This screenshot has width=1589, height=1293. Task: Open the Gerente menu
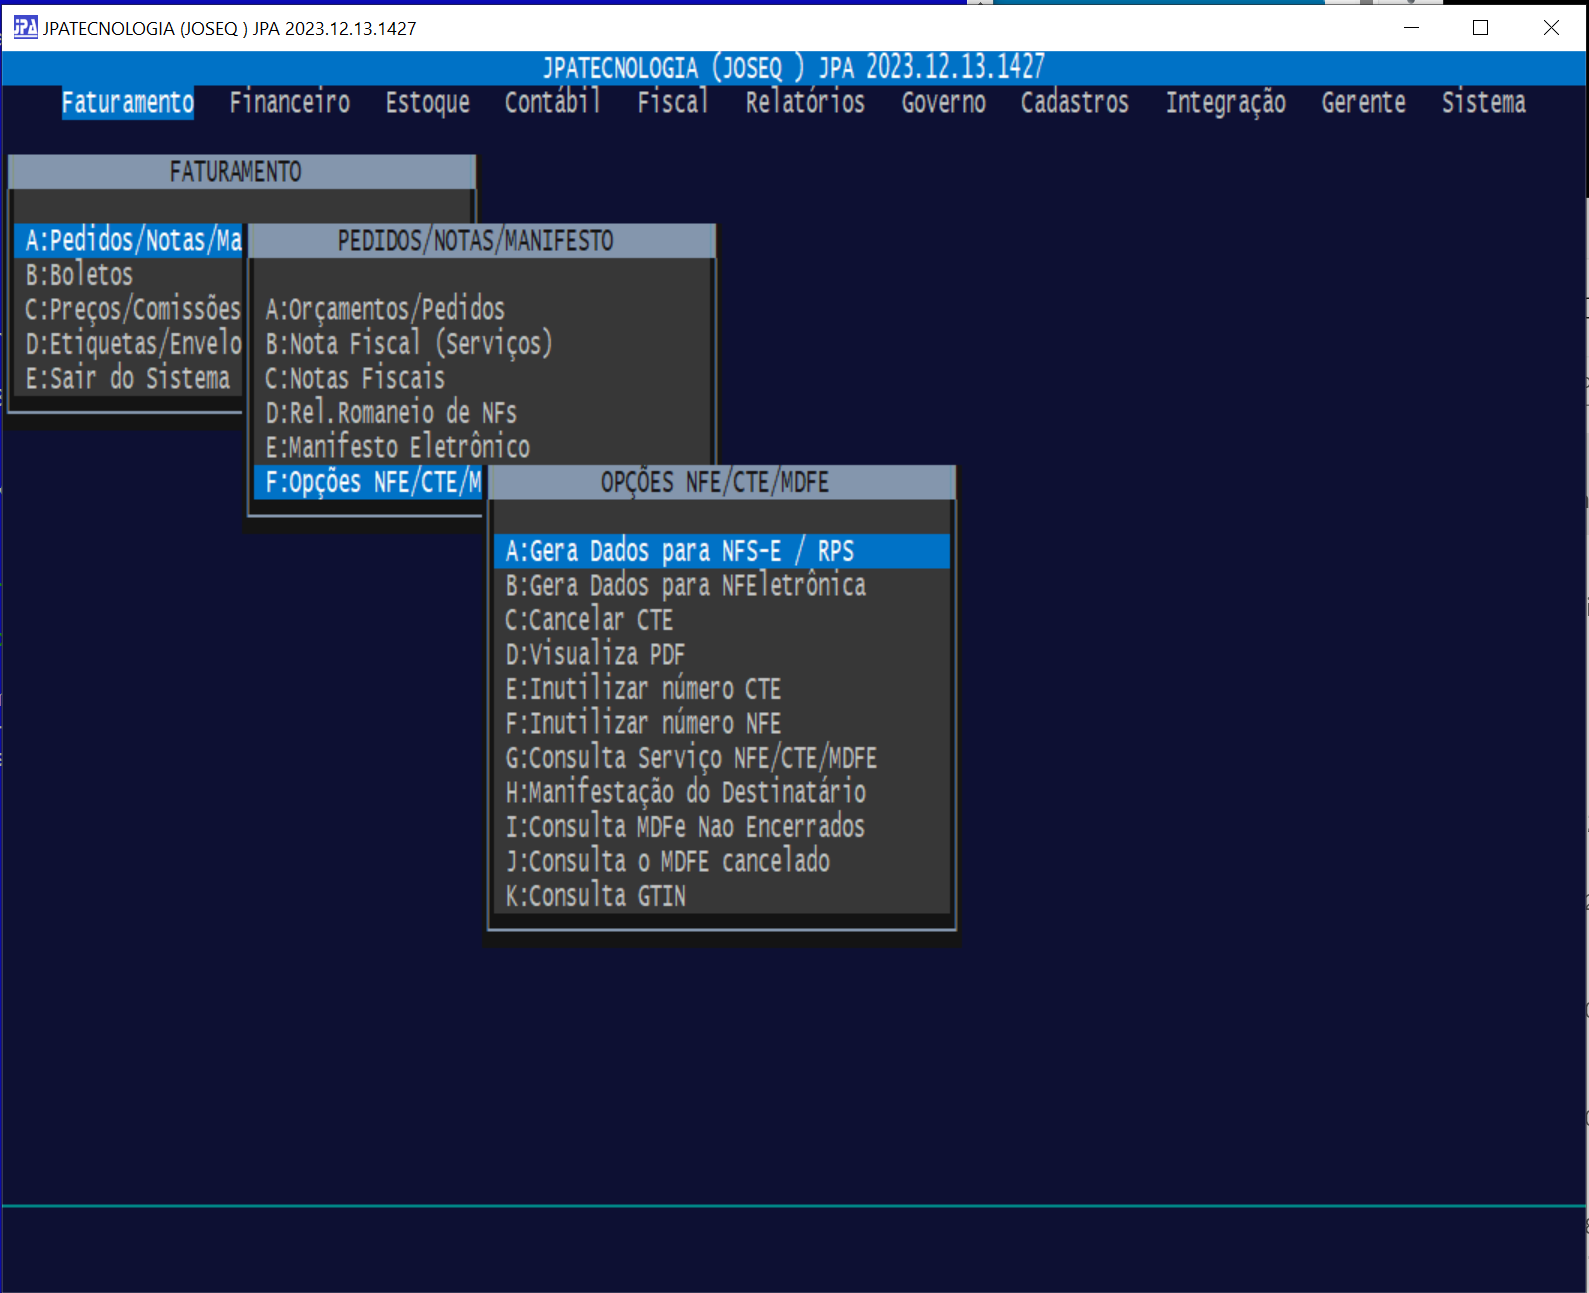tap(1363, 103)
